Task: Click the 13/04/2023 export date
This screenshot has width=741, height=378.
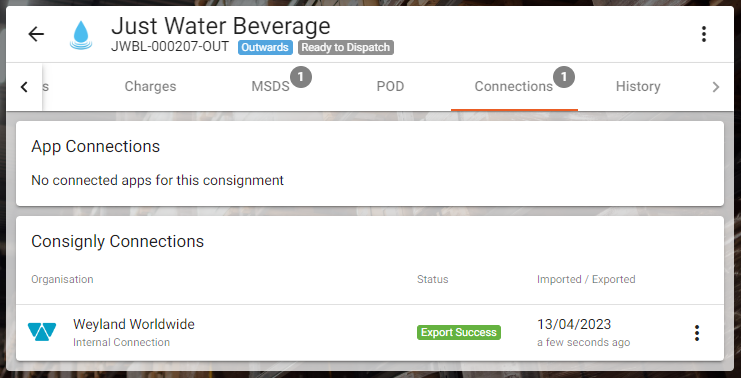Action: (x=574, y=325)
